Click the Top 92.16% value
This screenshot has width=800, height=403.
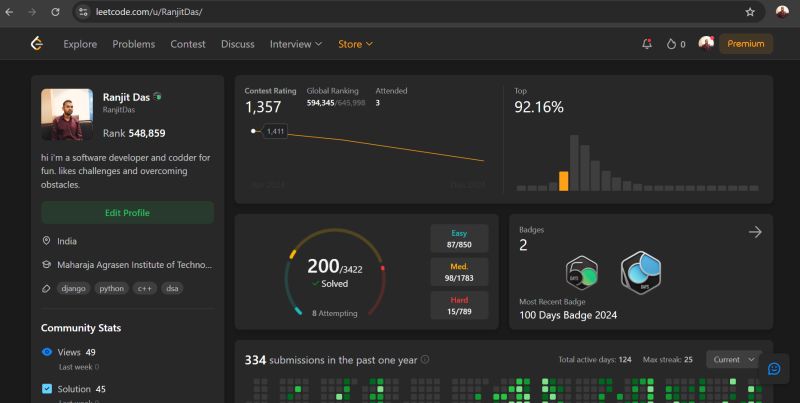coord(539,107)
